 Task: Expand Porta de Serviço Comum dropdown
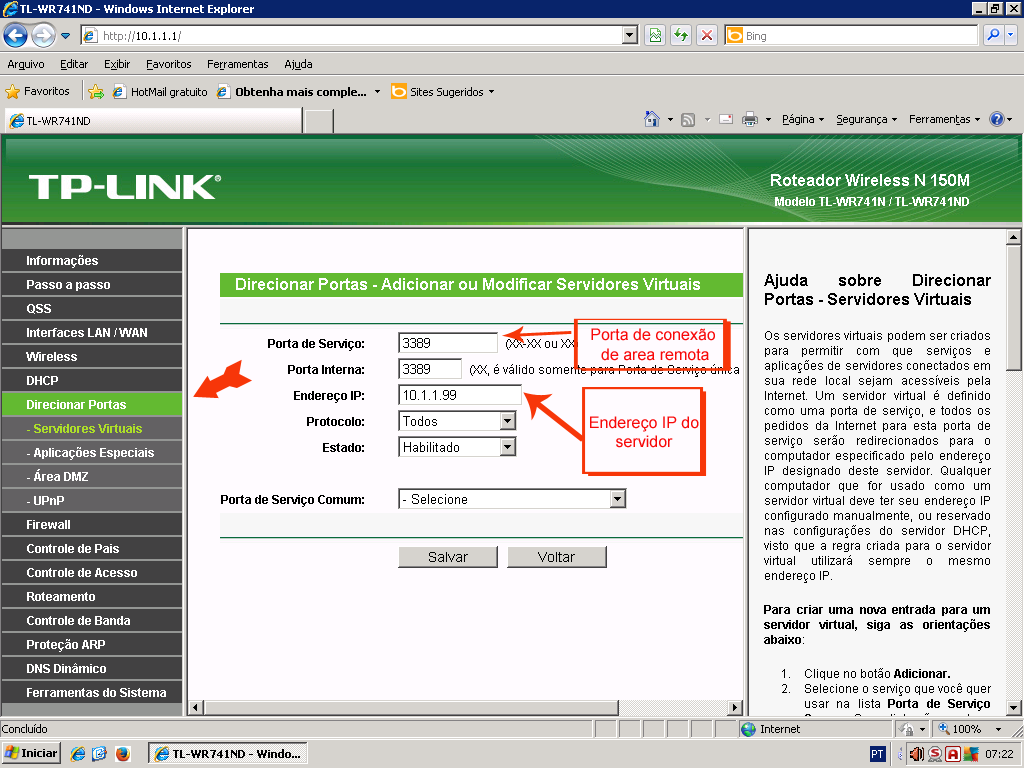[617, 500]
